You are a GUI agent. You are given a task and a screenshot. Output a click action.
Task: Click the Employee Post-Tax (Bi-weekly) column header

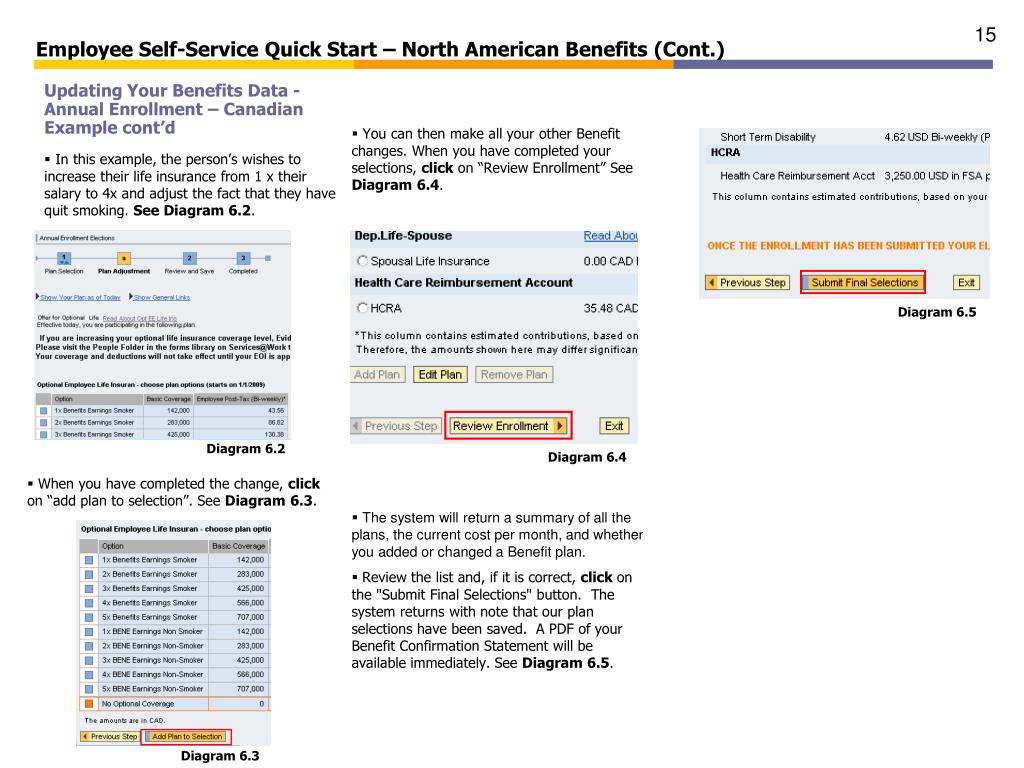(240, 399)
